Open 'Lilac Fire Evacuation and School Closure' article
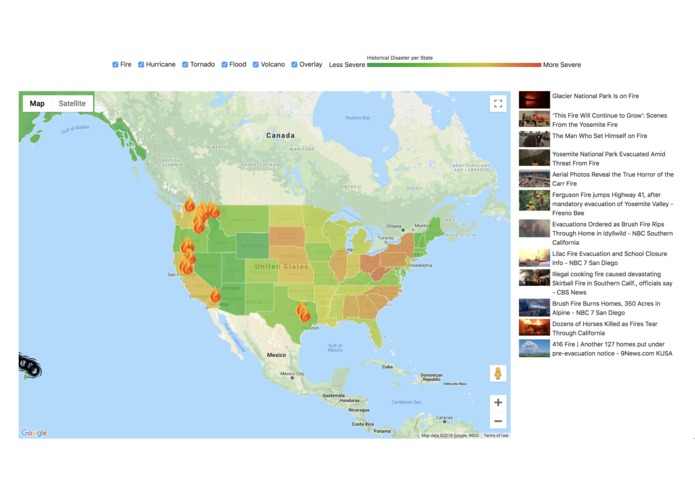 609,258
